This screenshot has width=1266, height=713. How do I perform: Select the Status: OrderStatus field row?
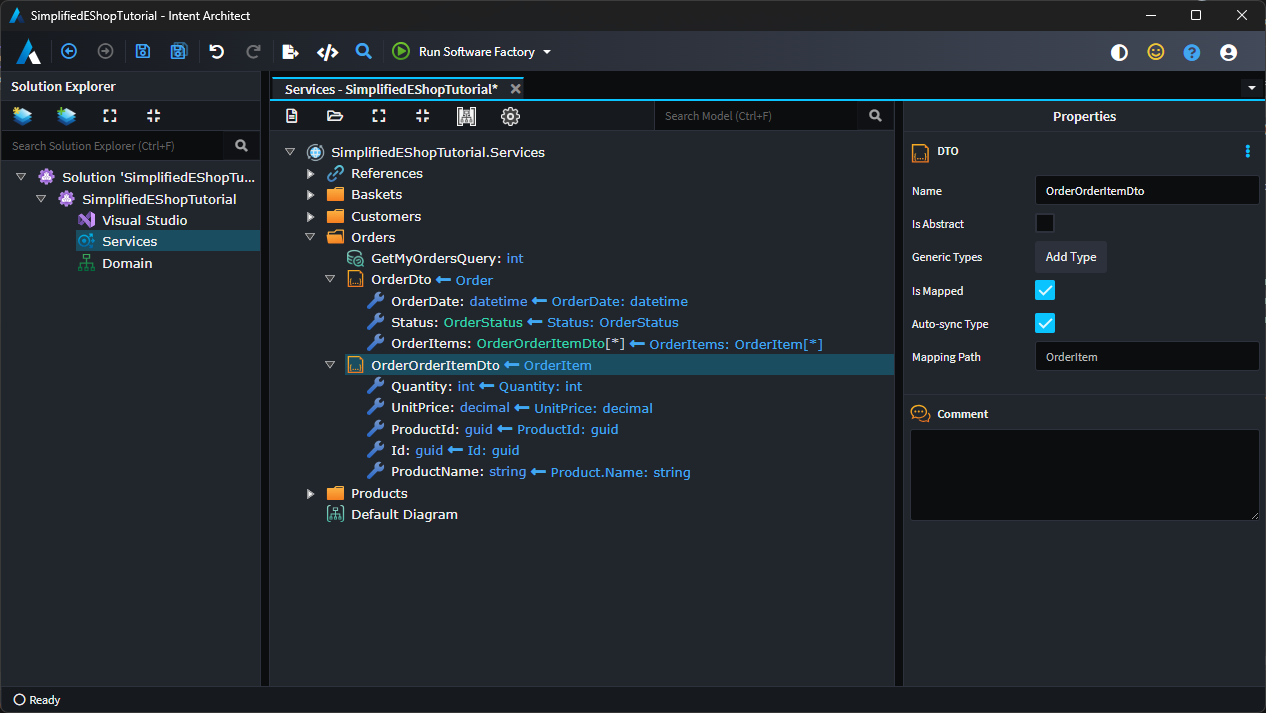pos(522,322)
